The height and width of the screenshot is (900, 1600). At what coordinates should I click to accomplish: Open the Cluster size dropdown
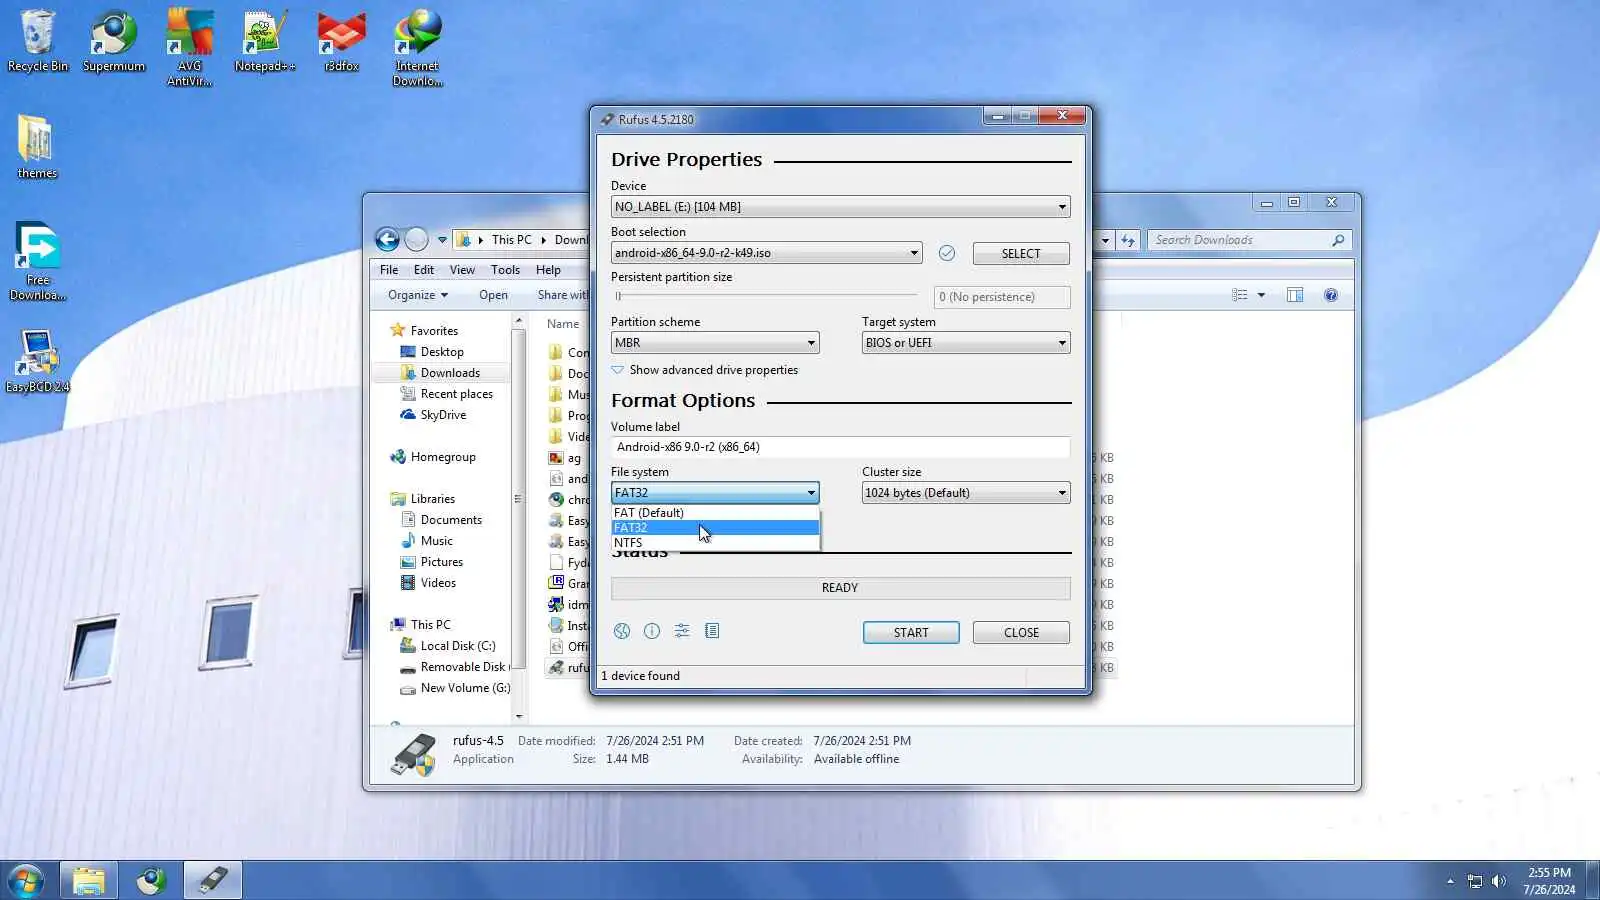[x=966, y=493]
